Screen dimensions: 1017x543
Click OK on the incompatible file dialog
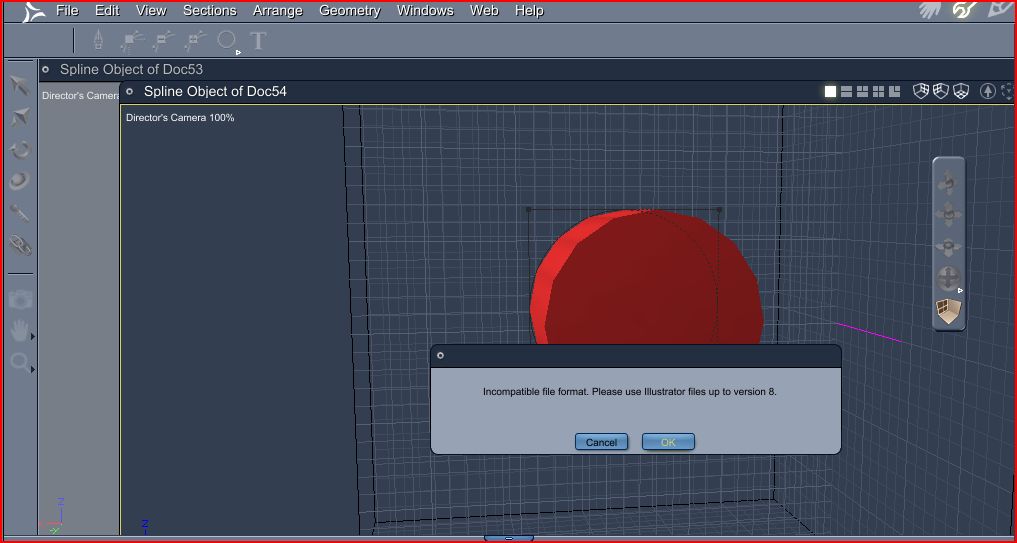click(x=668, y=442)
